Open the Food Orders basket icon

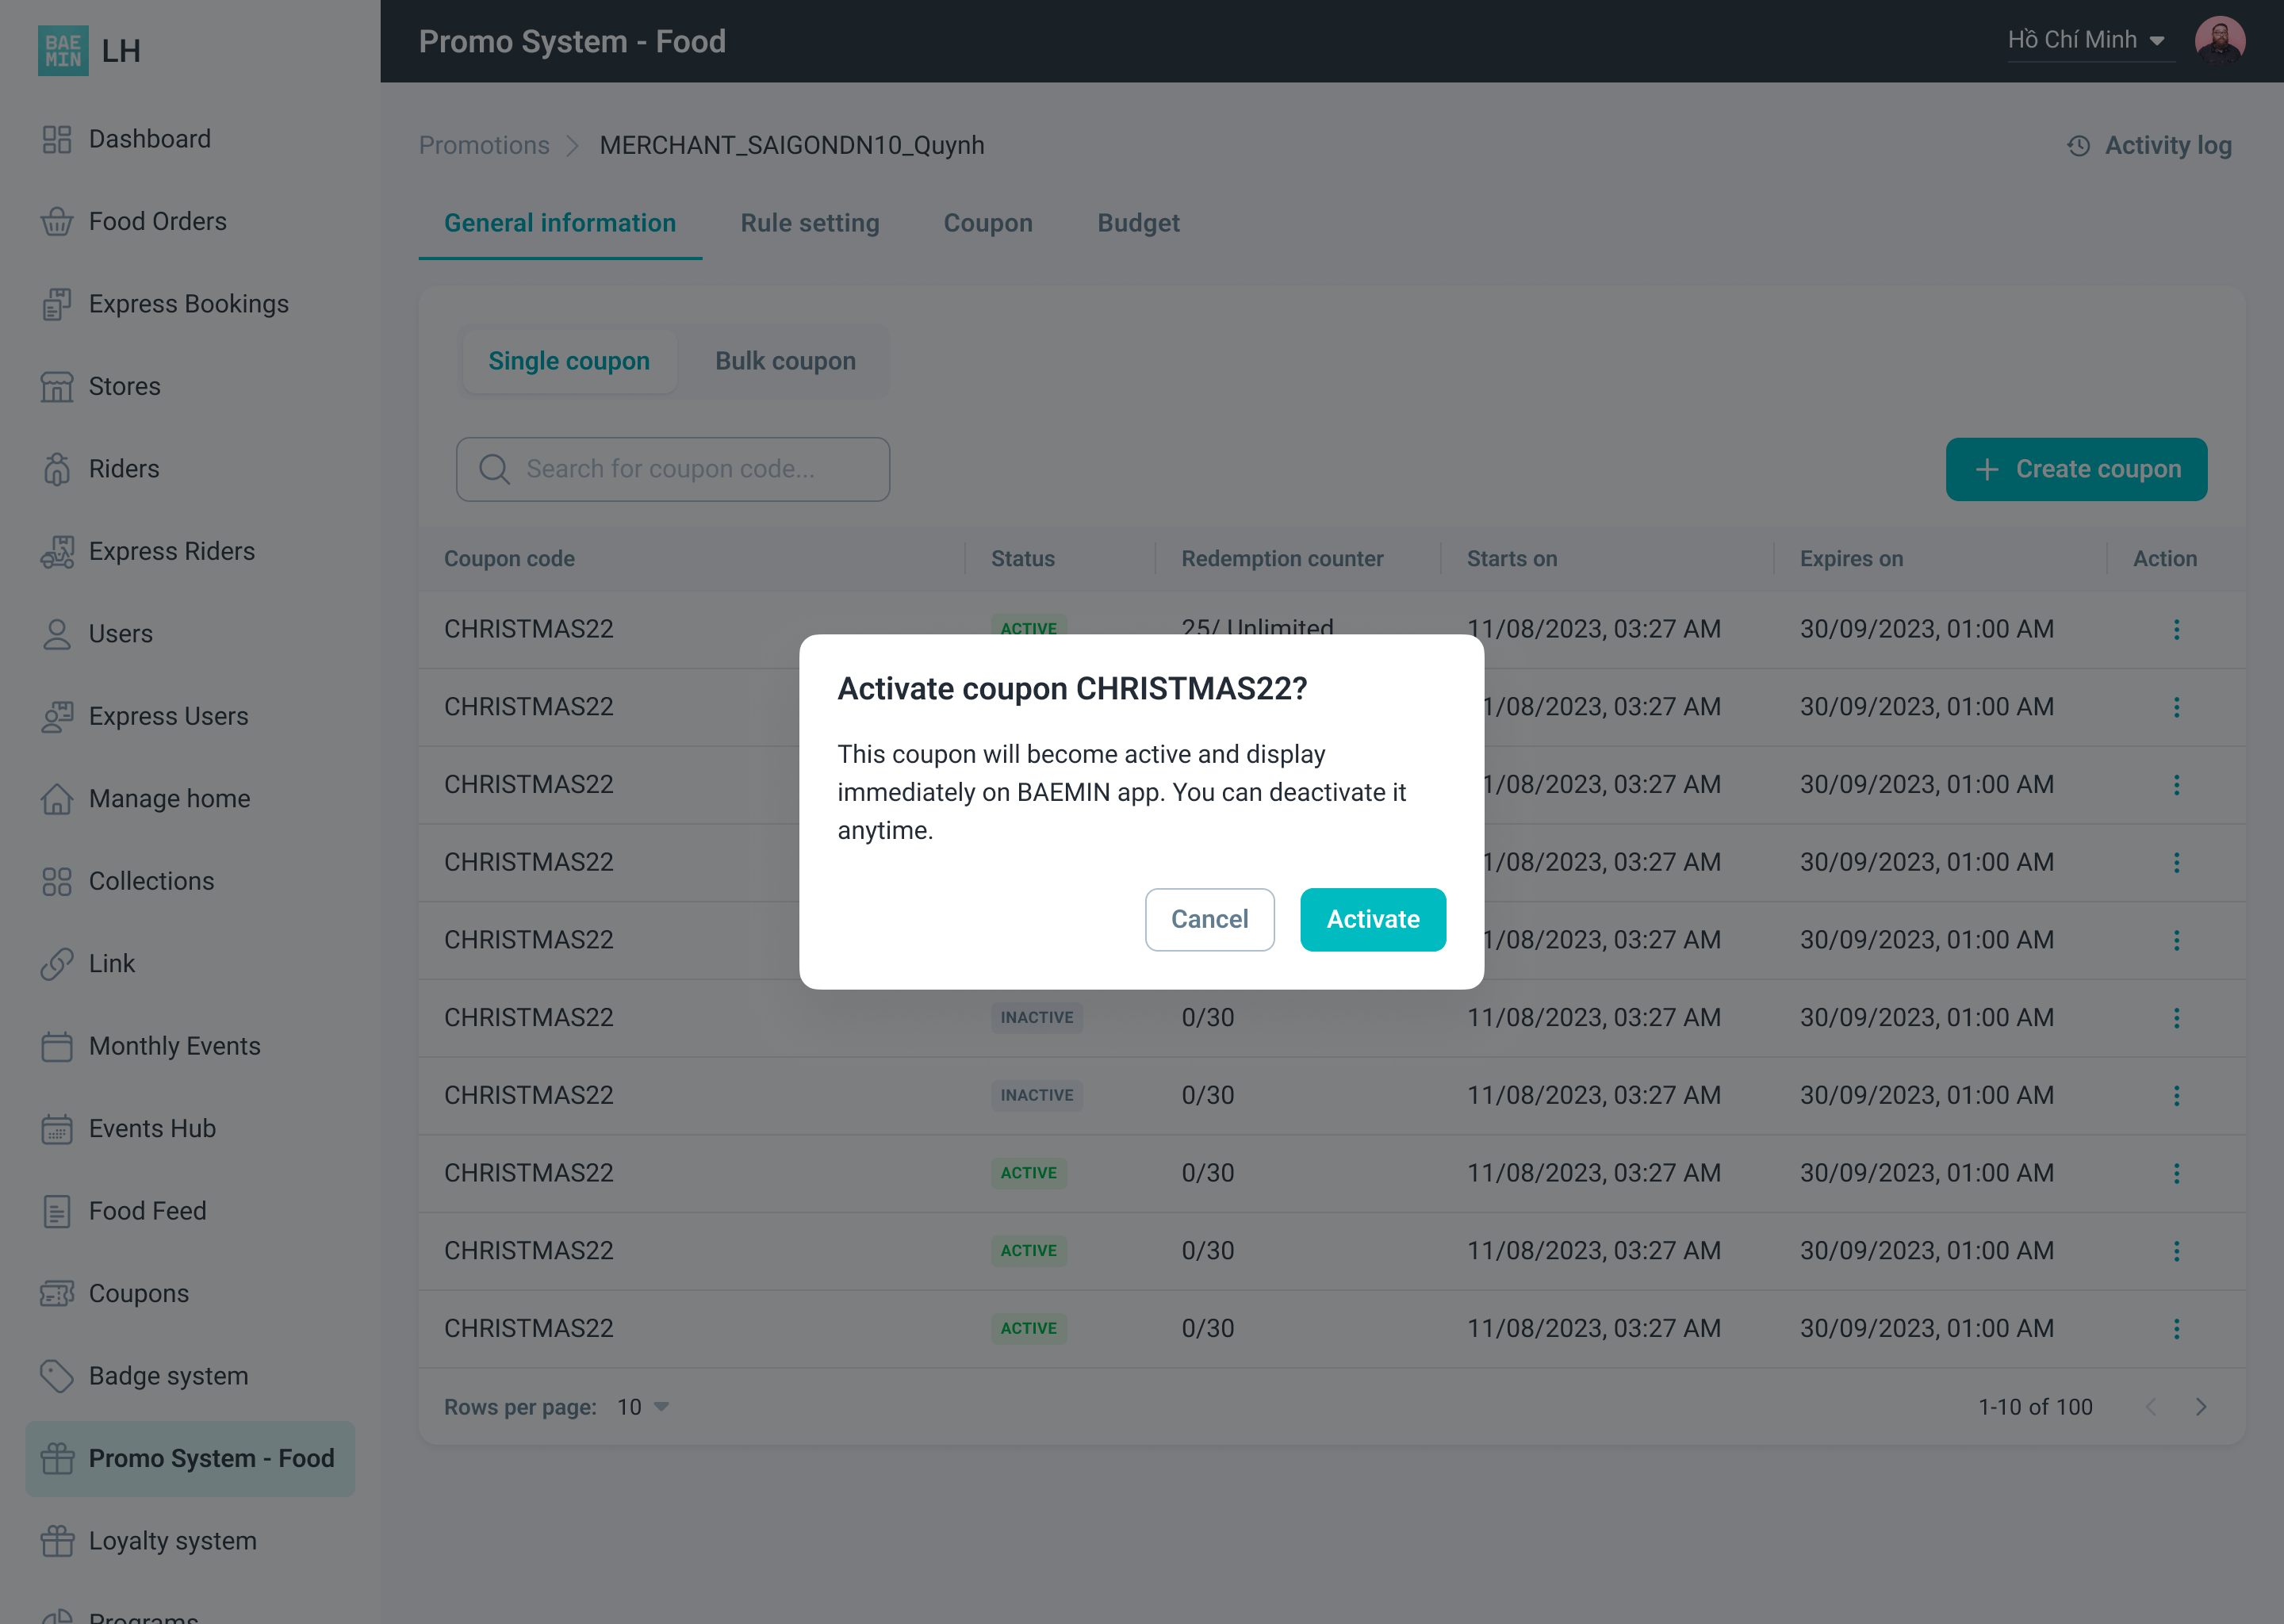click(57, 221)
